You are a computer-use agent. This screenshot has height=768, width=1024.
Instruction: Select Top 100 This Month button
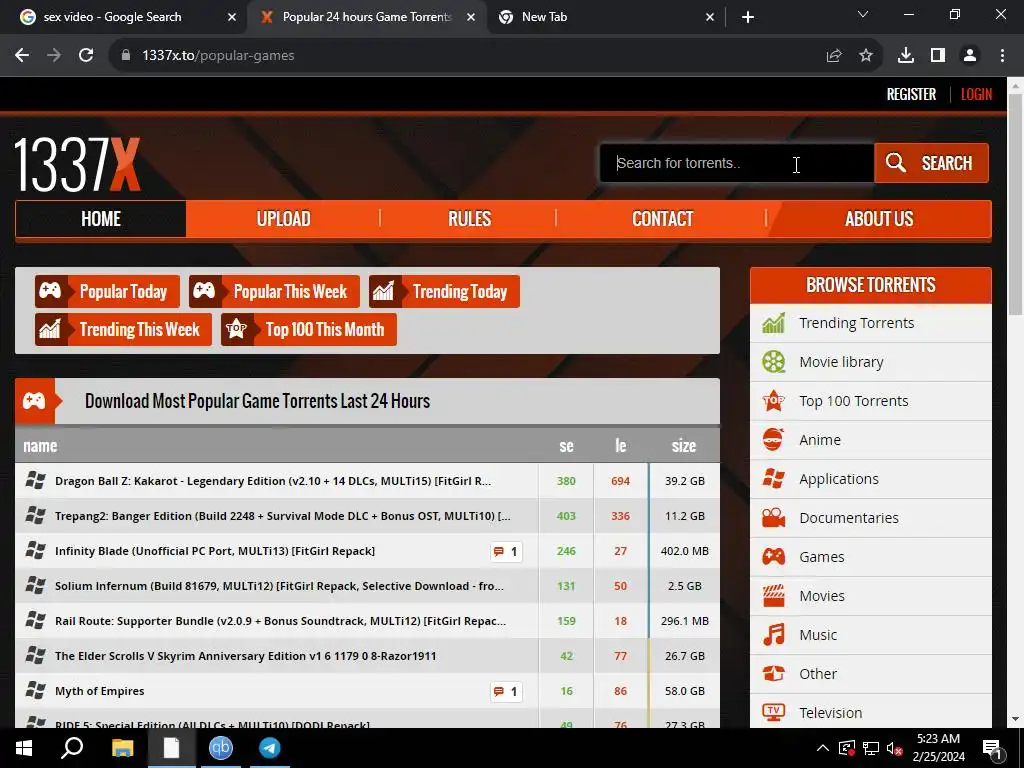pyautogui.click(x=309, y=329)
